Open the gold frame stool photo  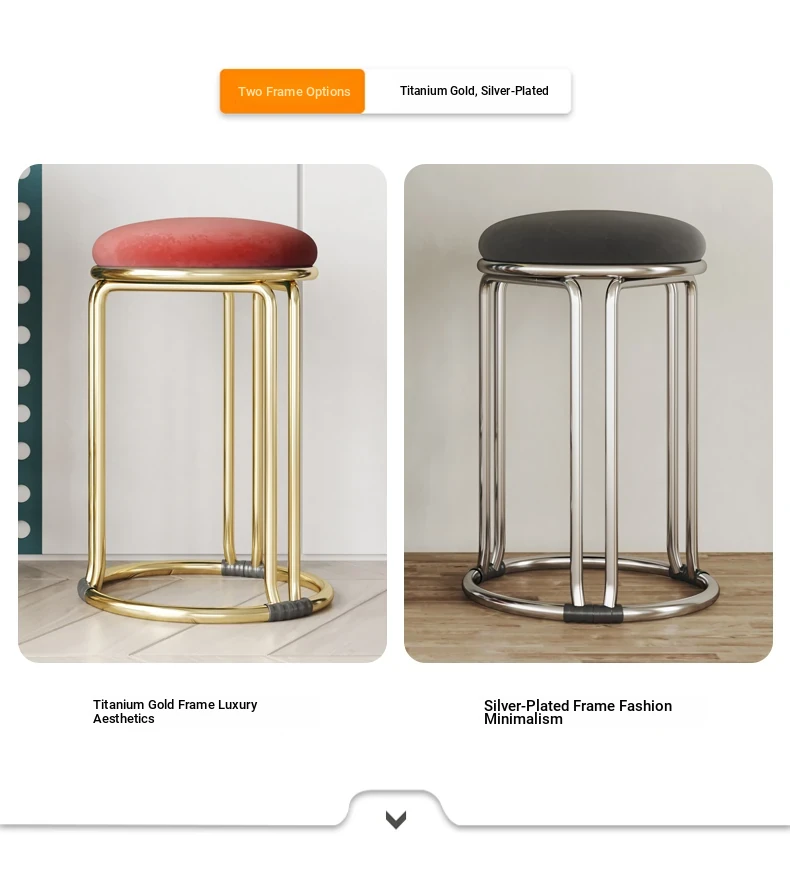pyautogui.click(x=202, y=413)
